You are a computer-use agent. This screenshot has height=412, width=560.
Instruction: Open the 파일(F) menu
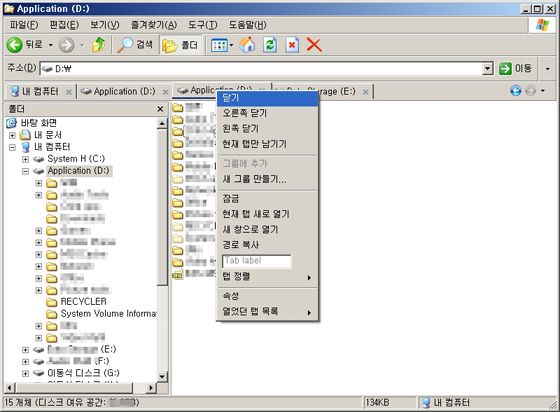24,25
